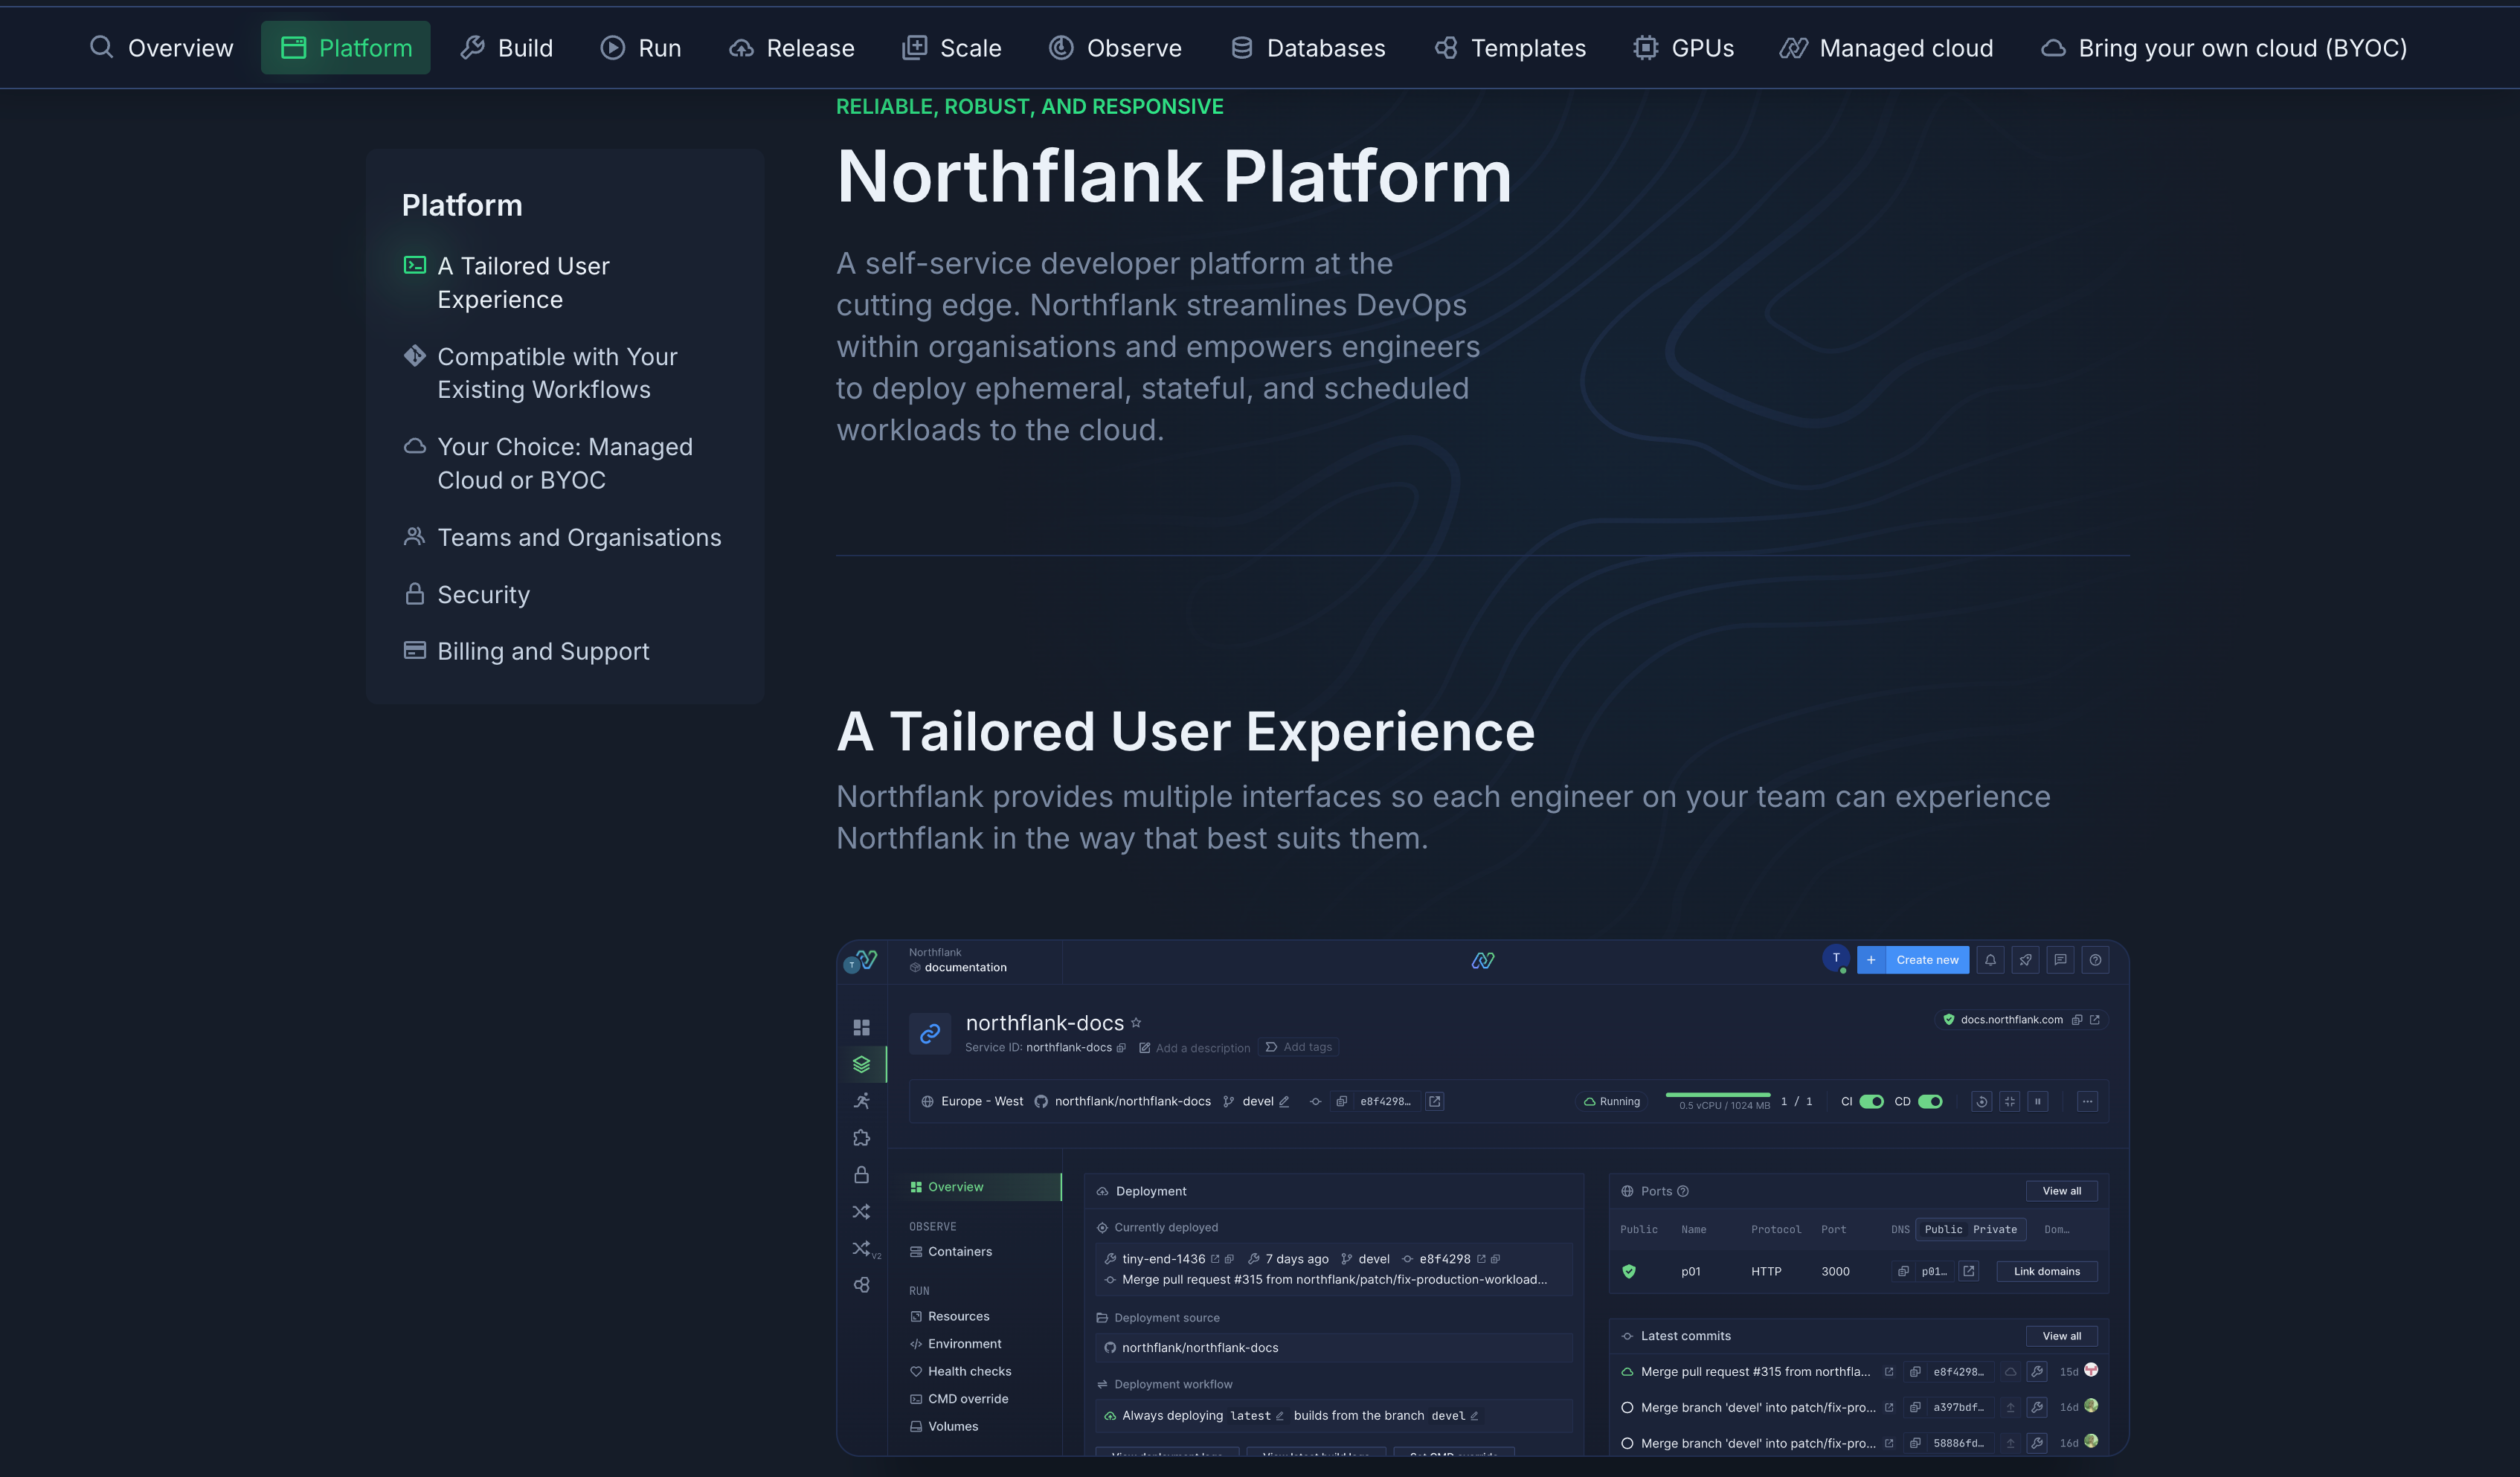This screenshot has width=2520, height=1477.
Task: Open Templates in the top navigation
Action: click(x=1510, y=47)
